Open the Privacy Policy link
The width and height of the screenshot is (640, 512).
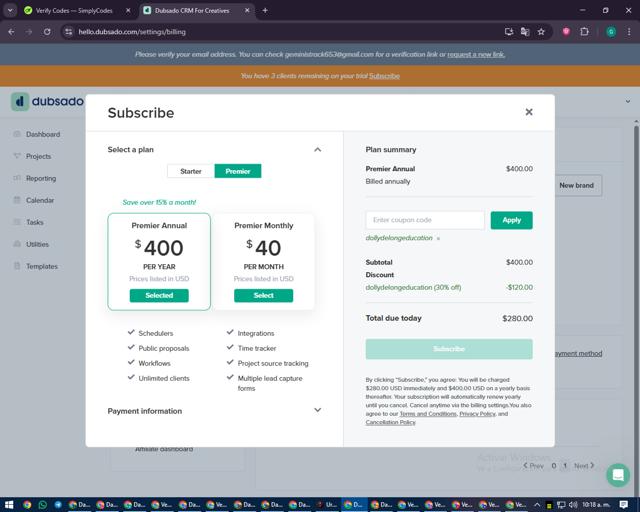(477, 414)
